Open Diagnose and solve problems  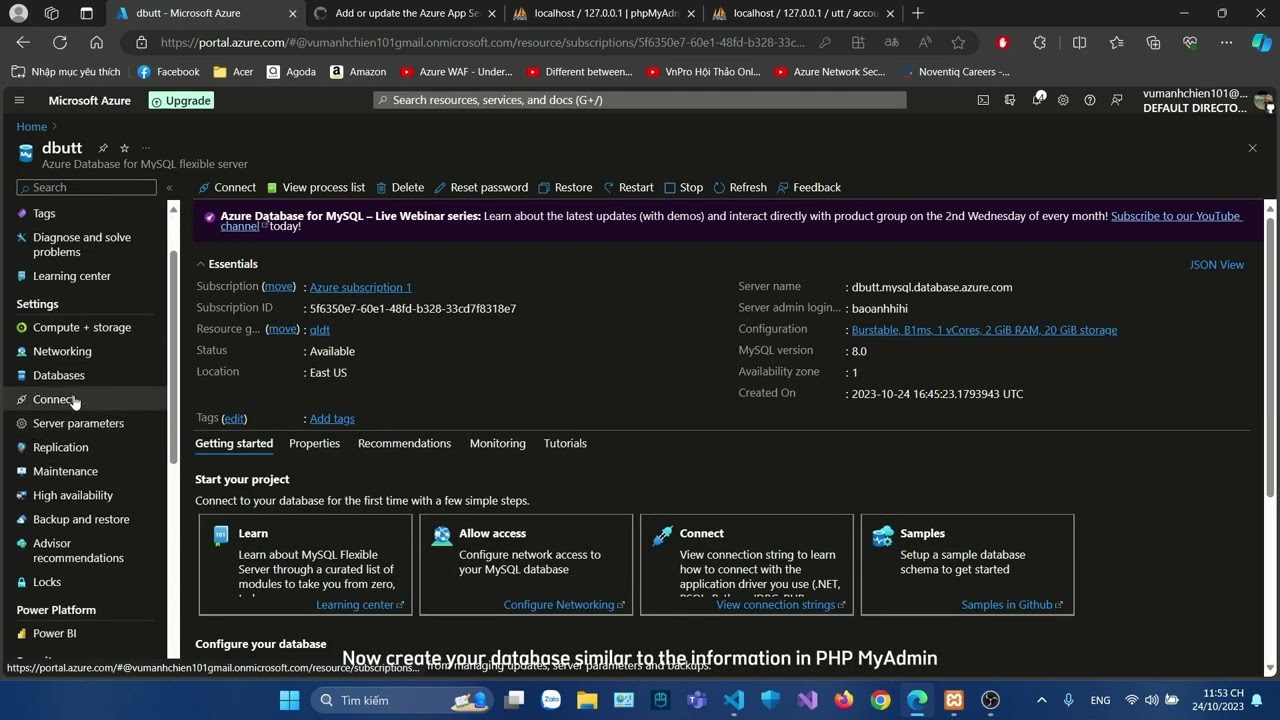(82, 244)
